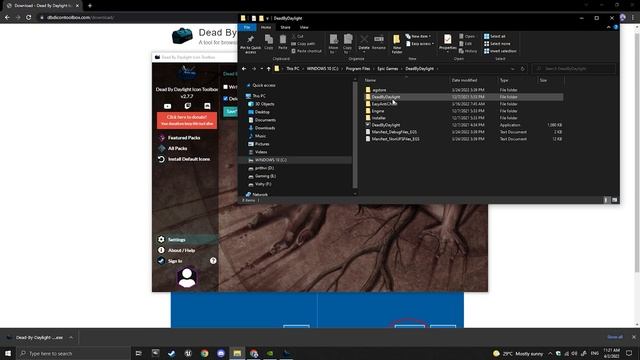This screenshot has width=640, height=360.
Task: Switch Explorer to large icons view
Action: coord(614,200)
